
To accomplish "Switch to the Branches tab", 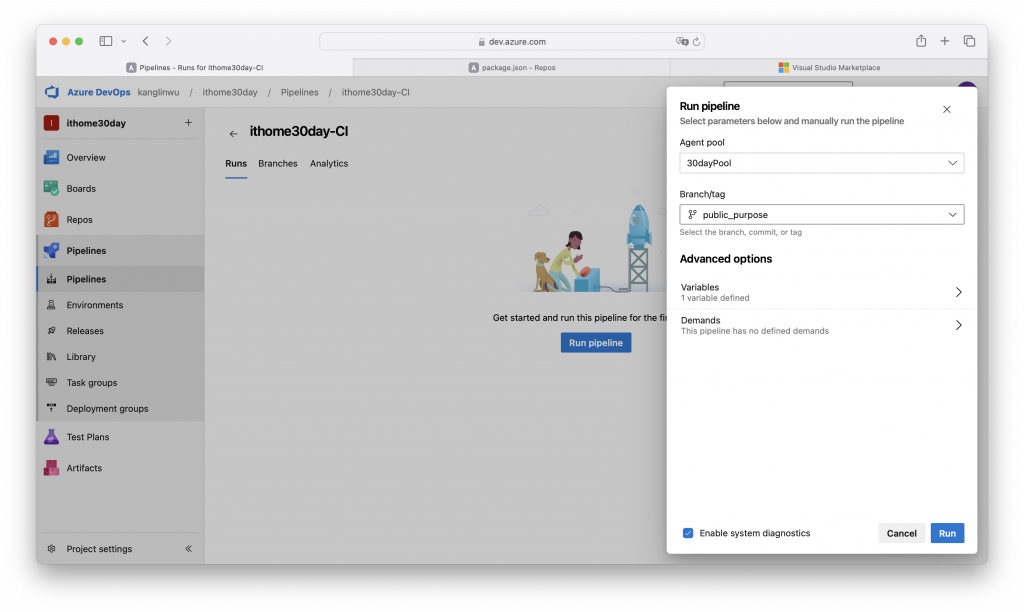I will click(278, 163).
